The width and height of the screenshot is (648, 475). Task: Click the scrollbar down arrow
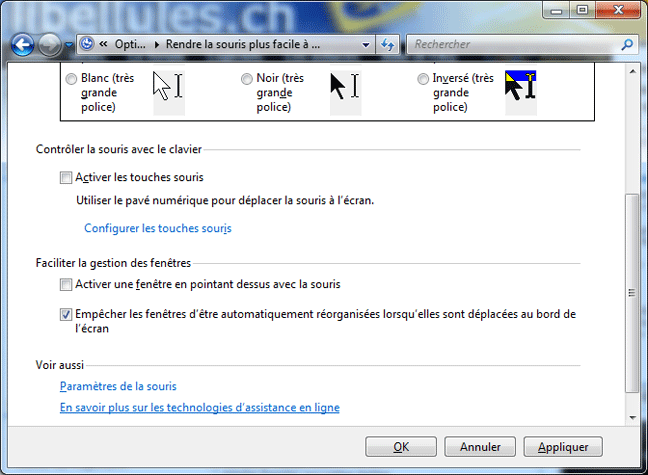(633, 418)
